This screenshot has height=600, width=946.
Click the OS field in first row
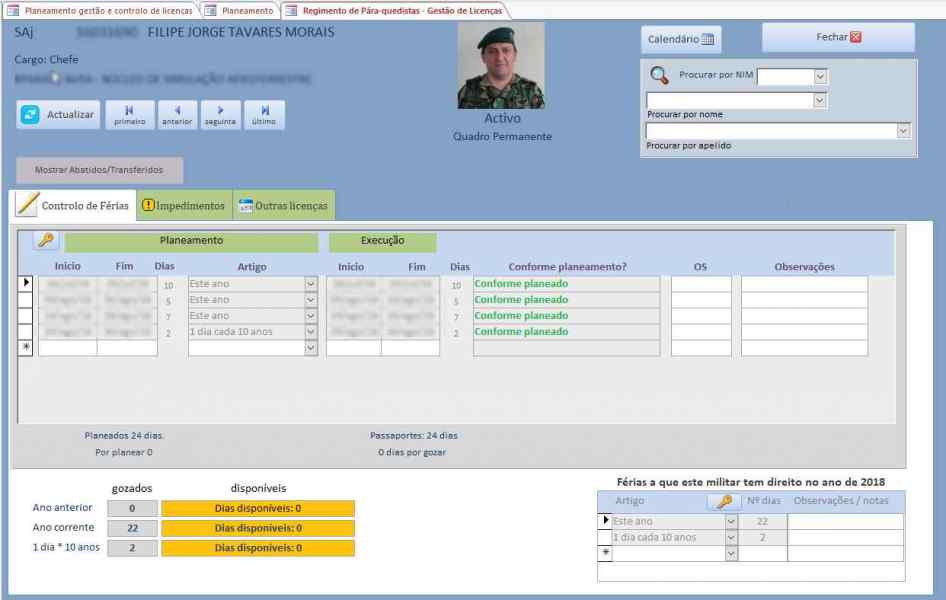(x=700, y=284)
